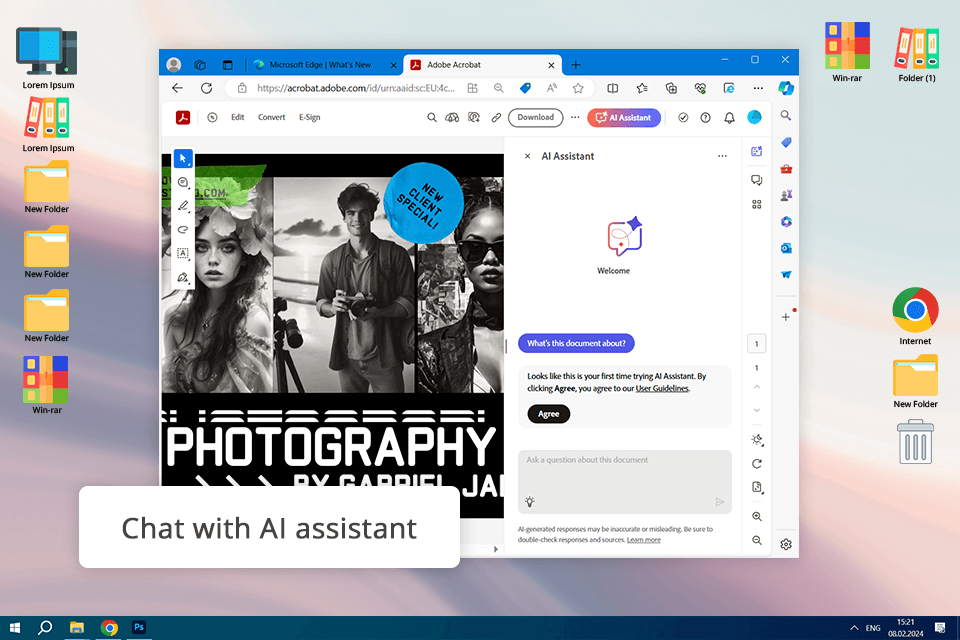Select the highlighter pen tool

coord(183,206)
